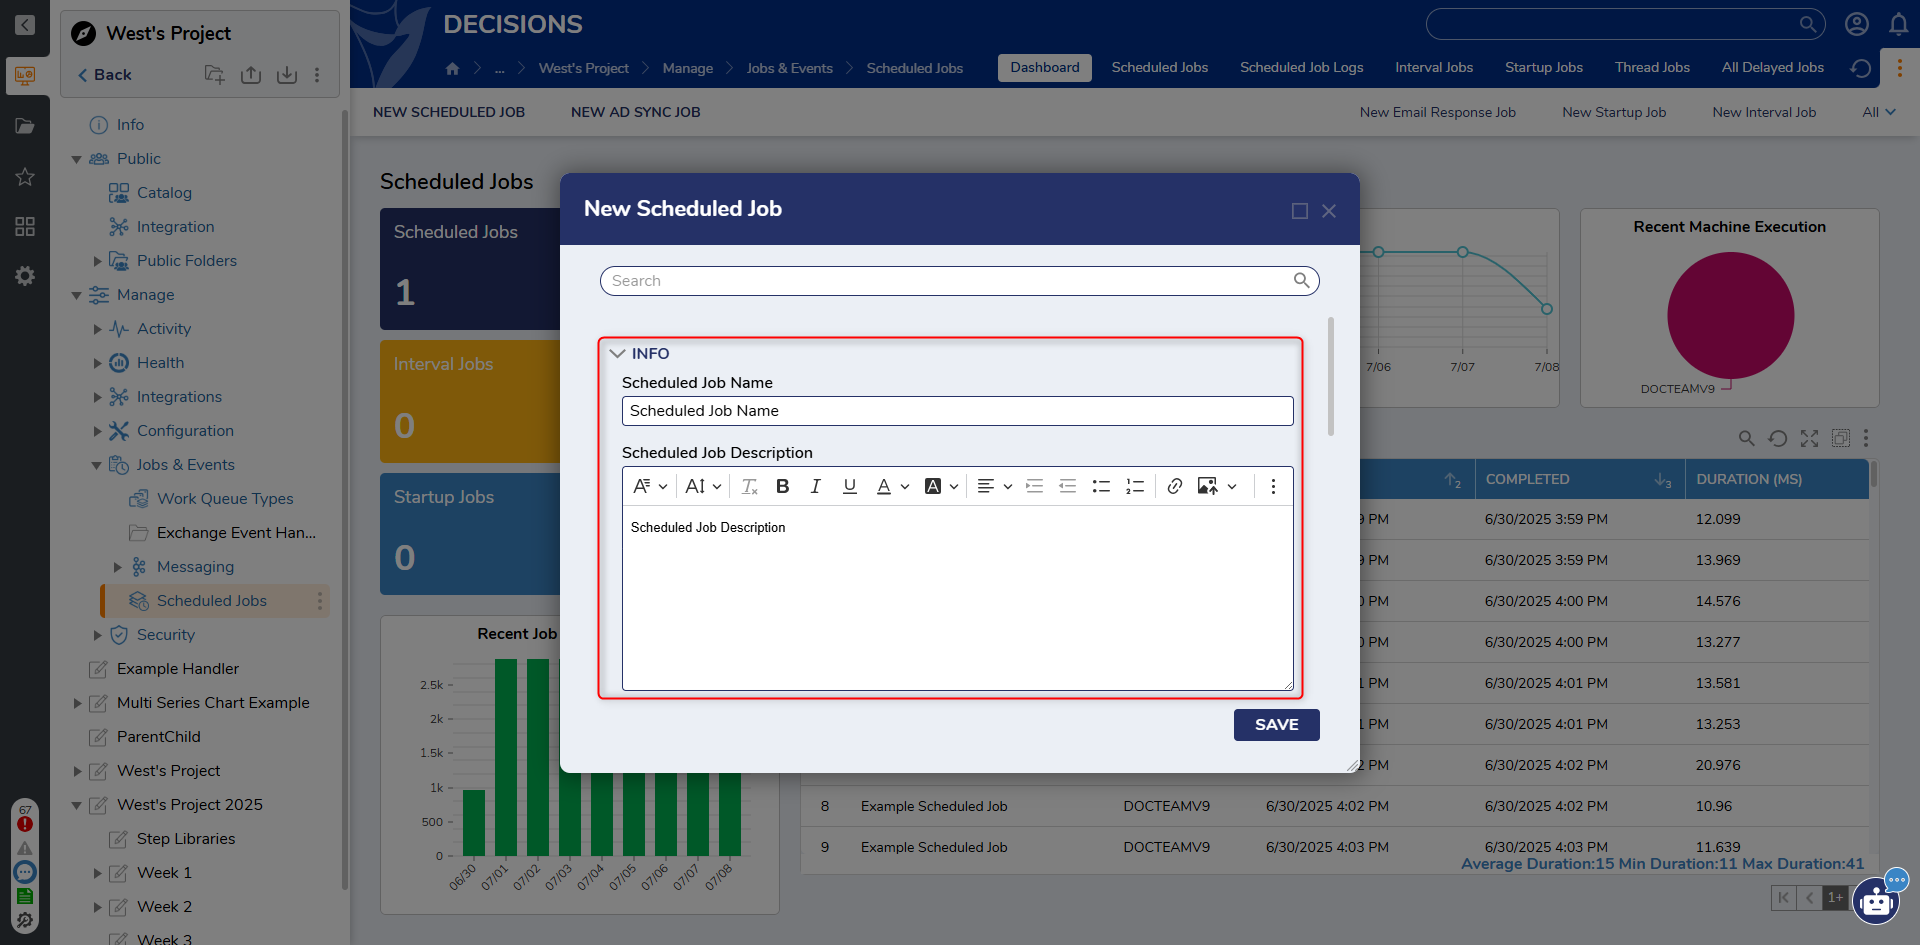Click the Scheduled Job Name input field
The height and width of the screenshot is (945, 1920).
pos(958,411)
